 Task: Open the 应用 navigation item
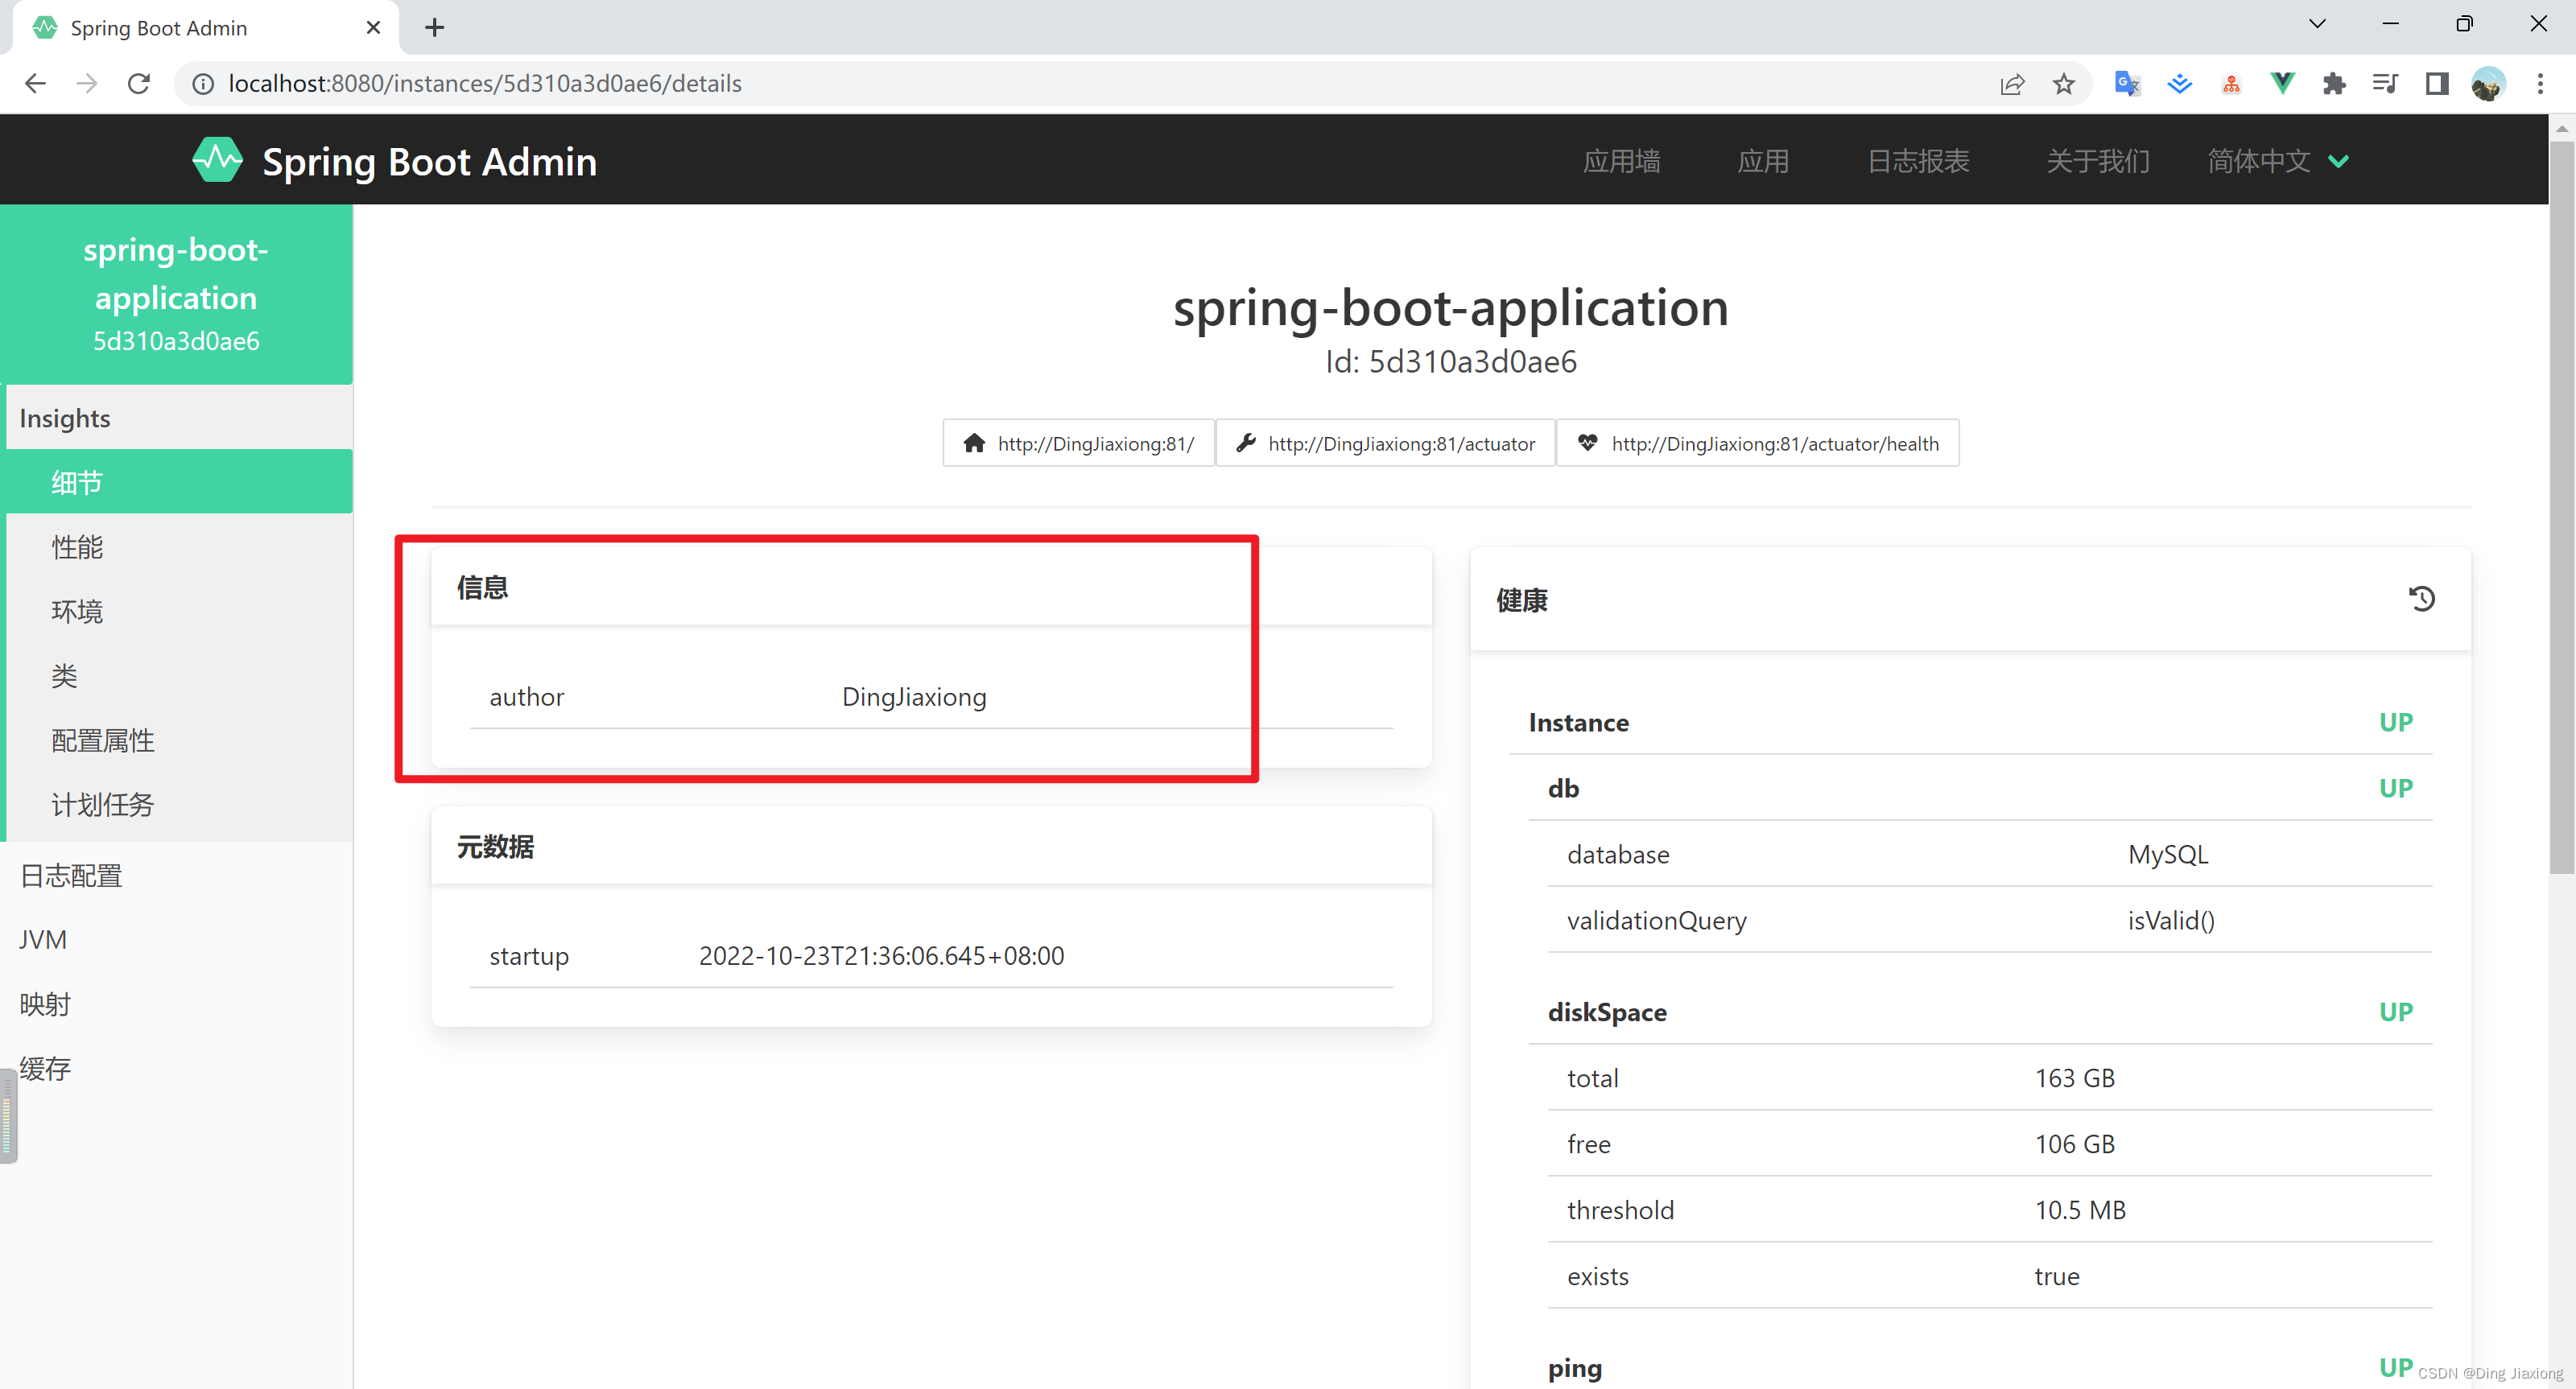coord(1763,161)
